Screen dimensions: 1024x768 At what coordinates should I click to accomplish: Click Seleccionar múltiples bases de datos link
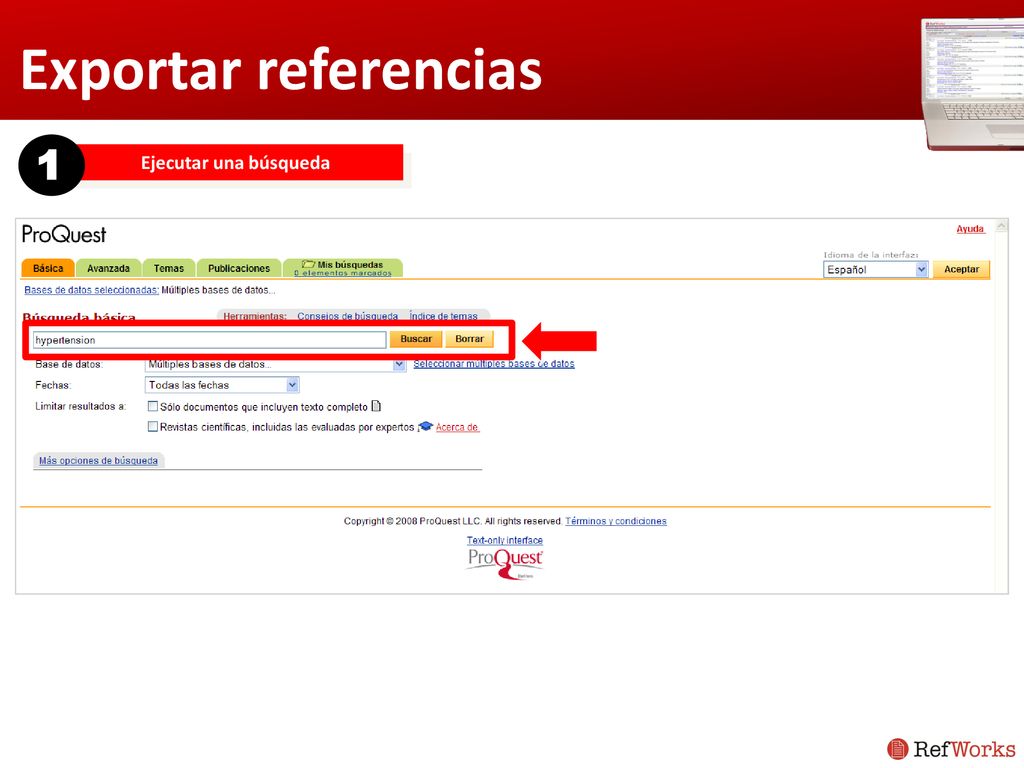click(494, 364)
